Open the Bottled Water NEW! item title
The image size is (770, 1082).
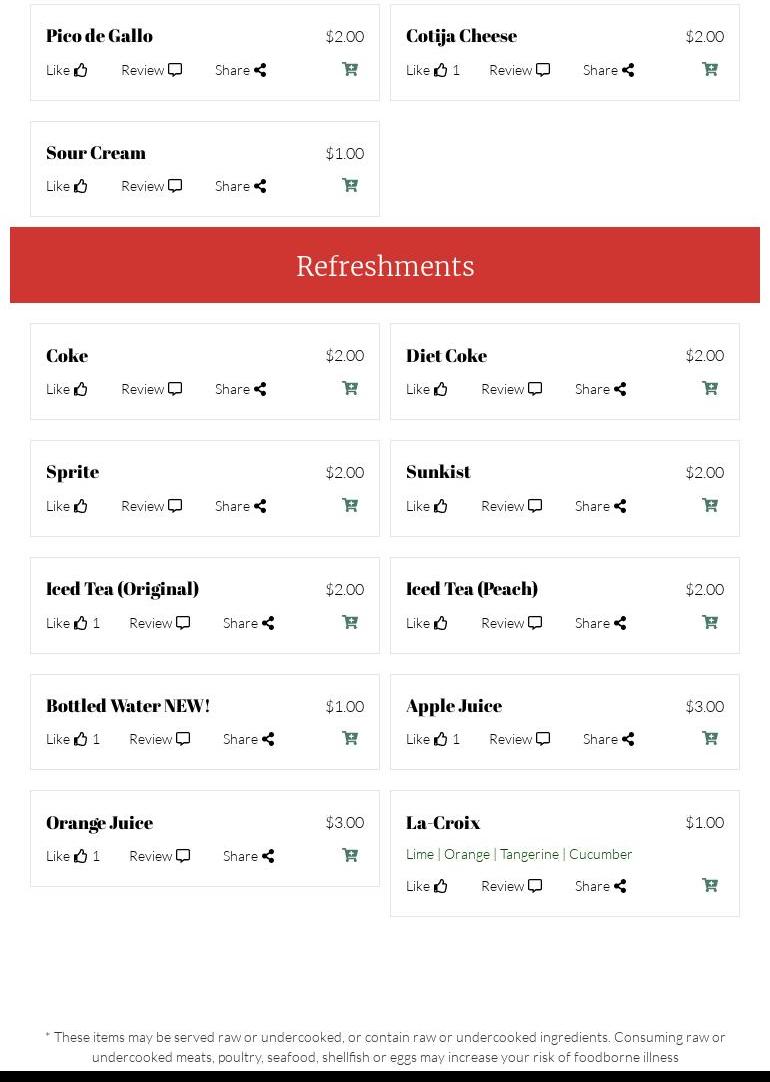(x=128, y=706)
